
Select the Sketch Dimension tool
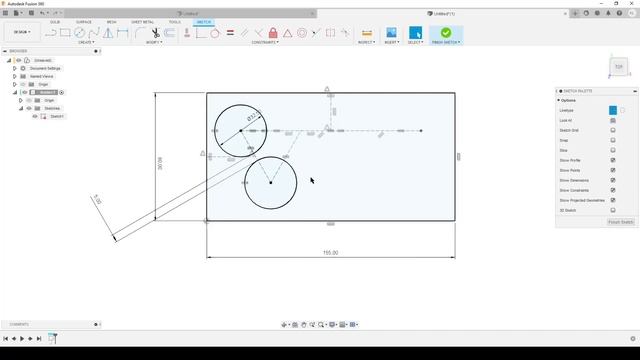pos(122,33)
